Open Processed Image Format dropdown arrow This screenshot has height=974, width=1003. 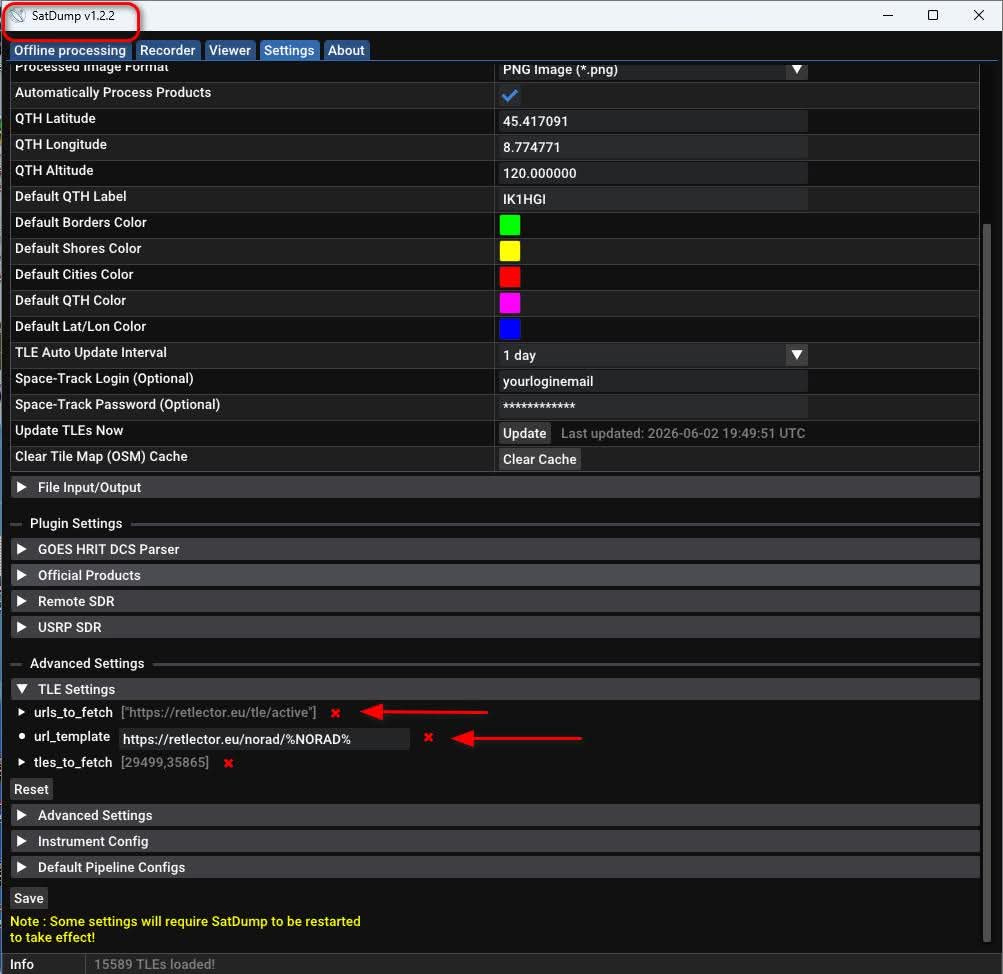(796, 69)
